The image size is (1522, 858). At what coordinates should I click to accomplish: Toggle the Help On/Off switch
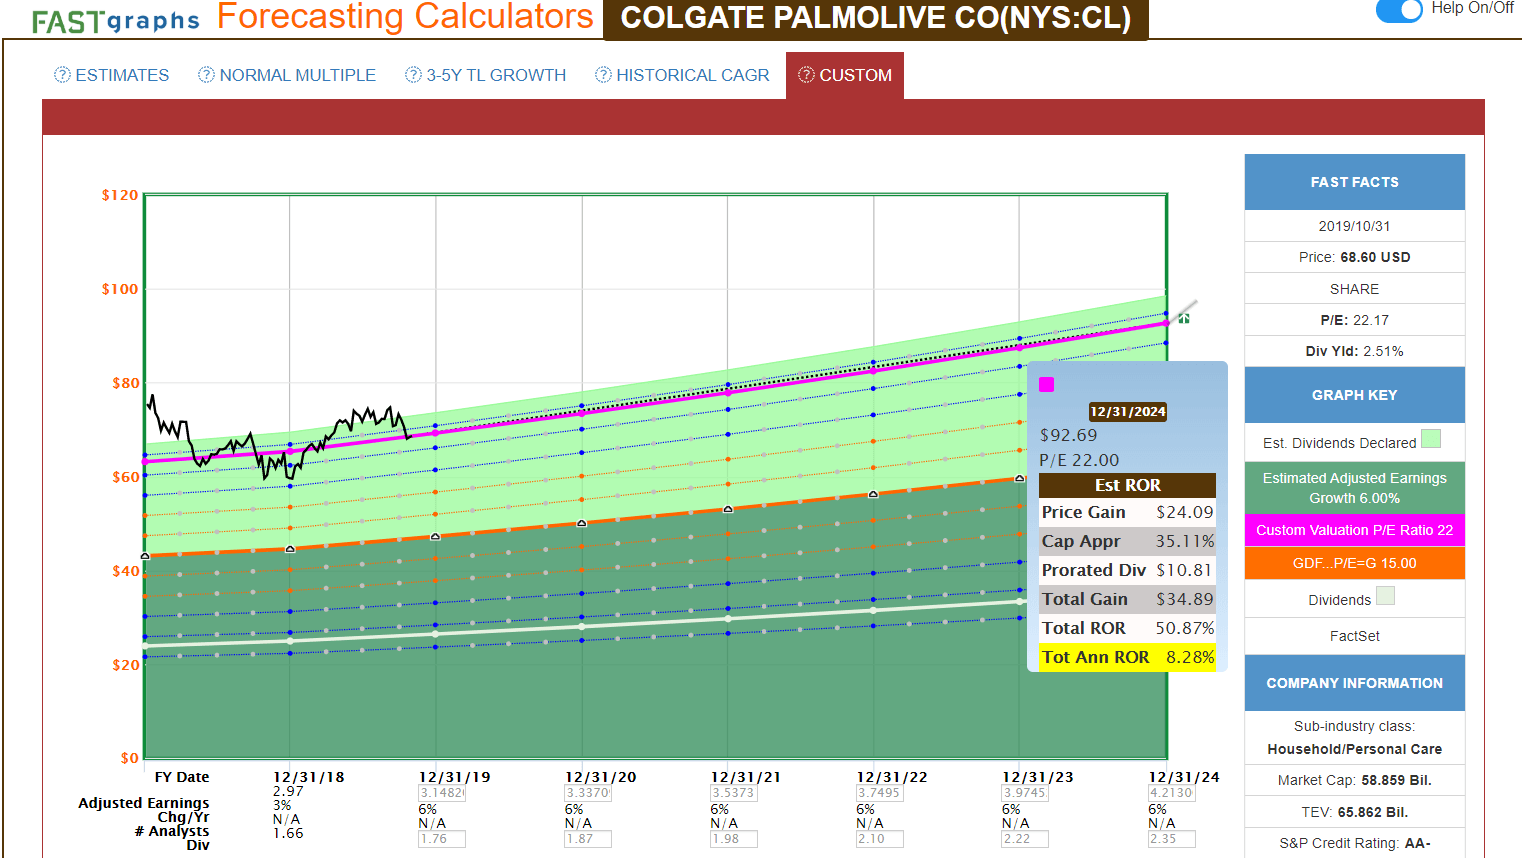coord(1399,10)
